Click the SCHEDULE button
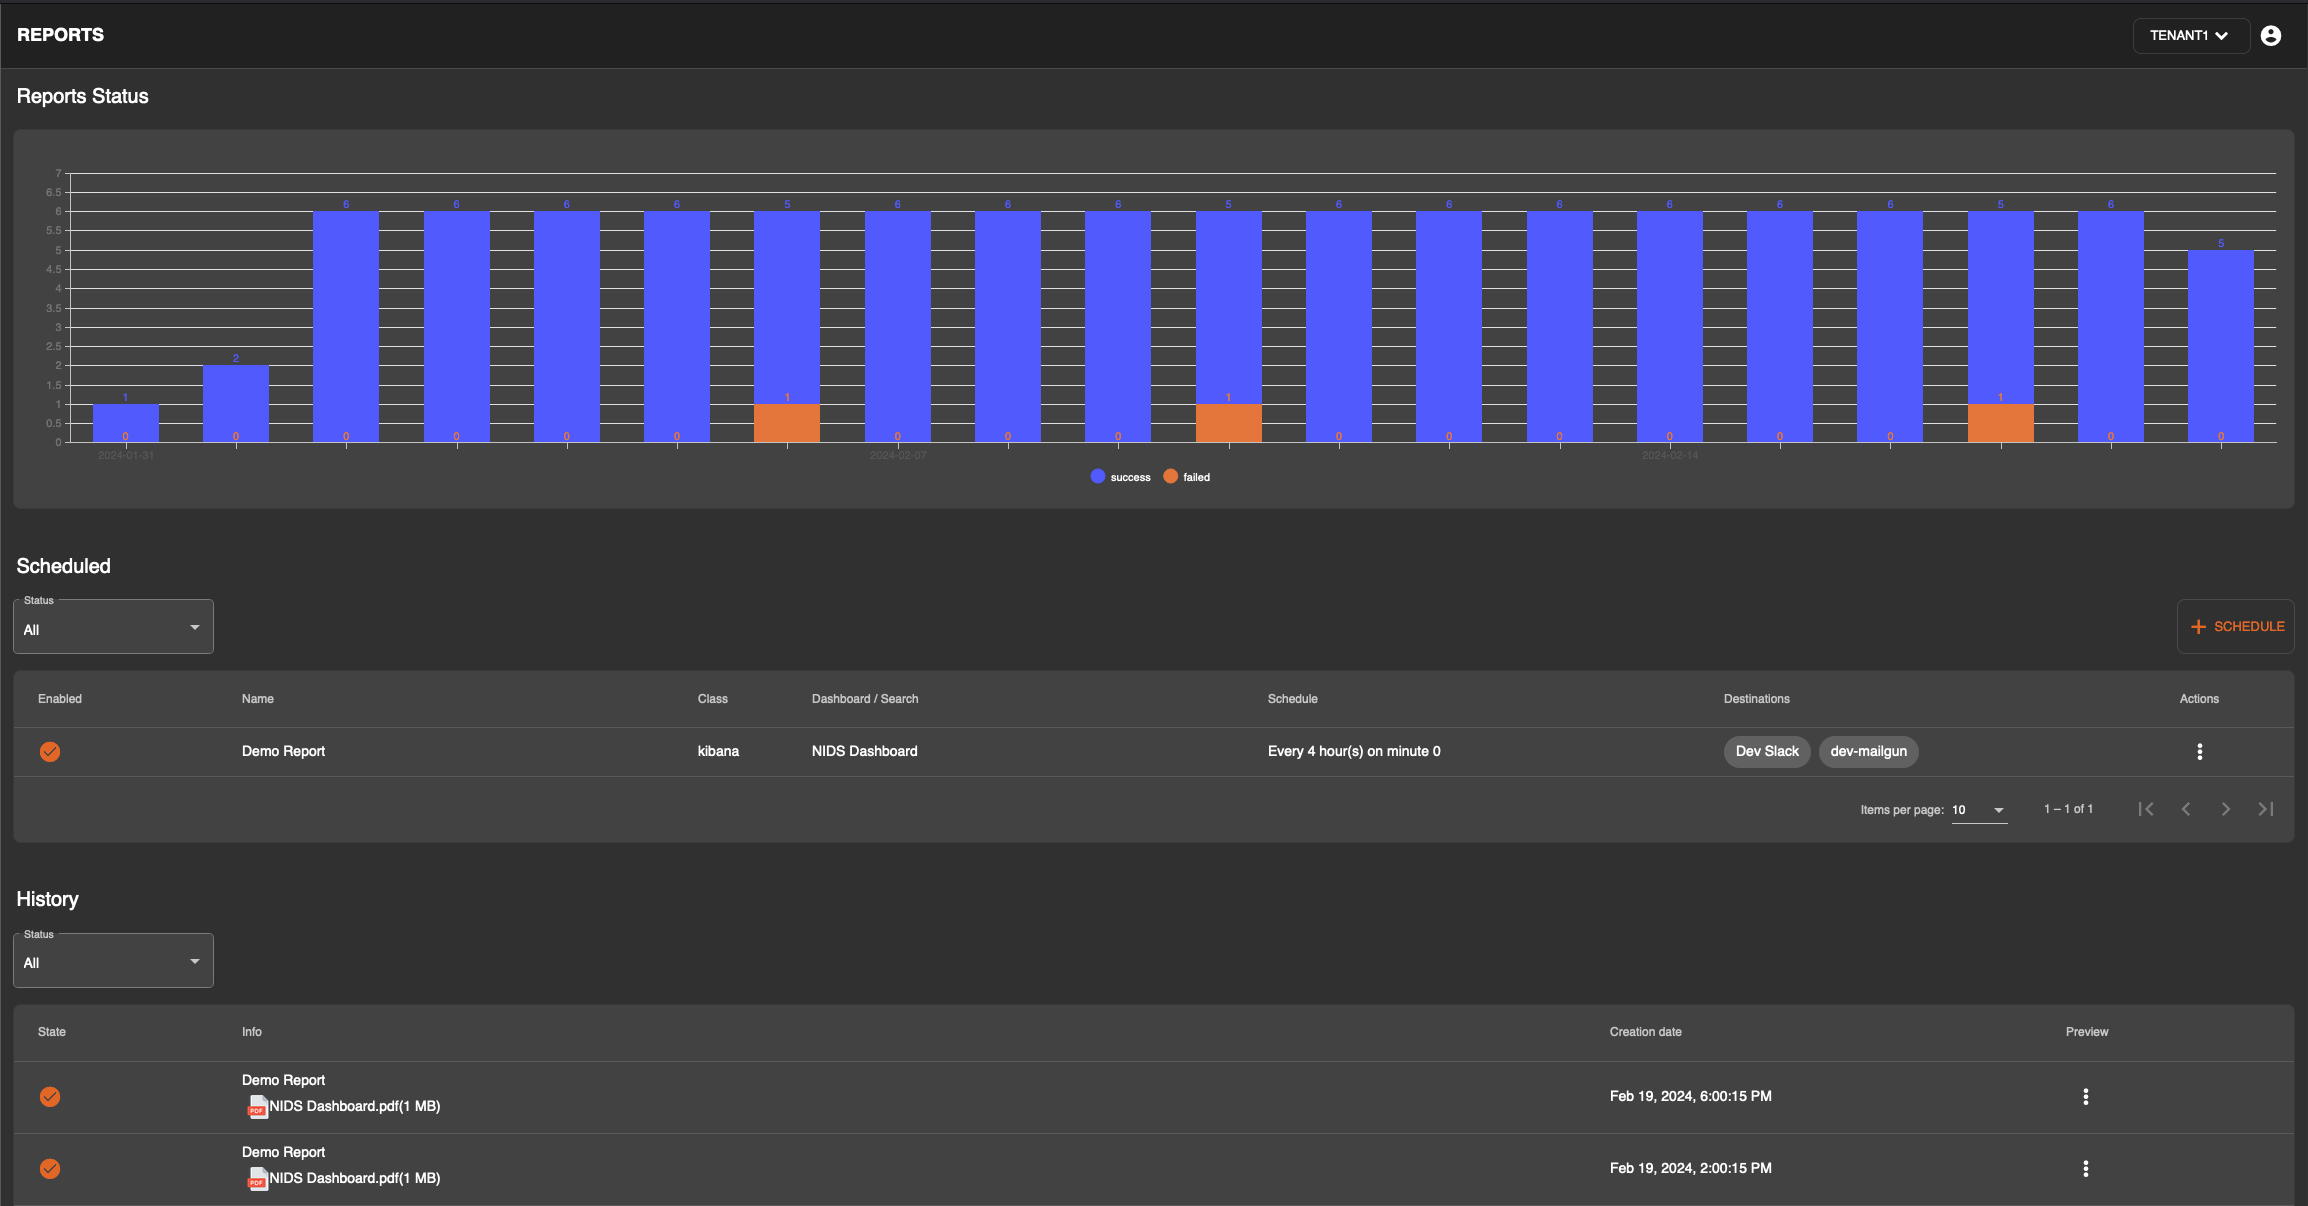Image resolution: width=2308 pixels, height=1206 pixels. (2236, 627)
